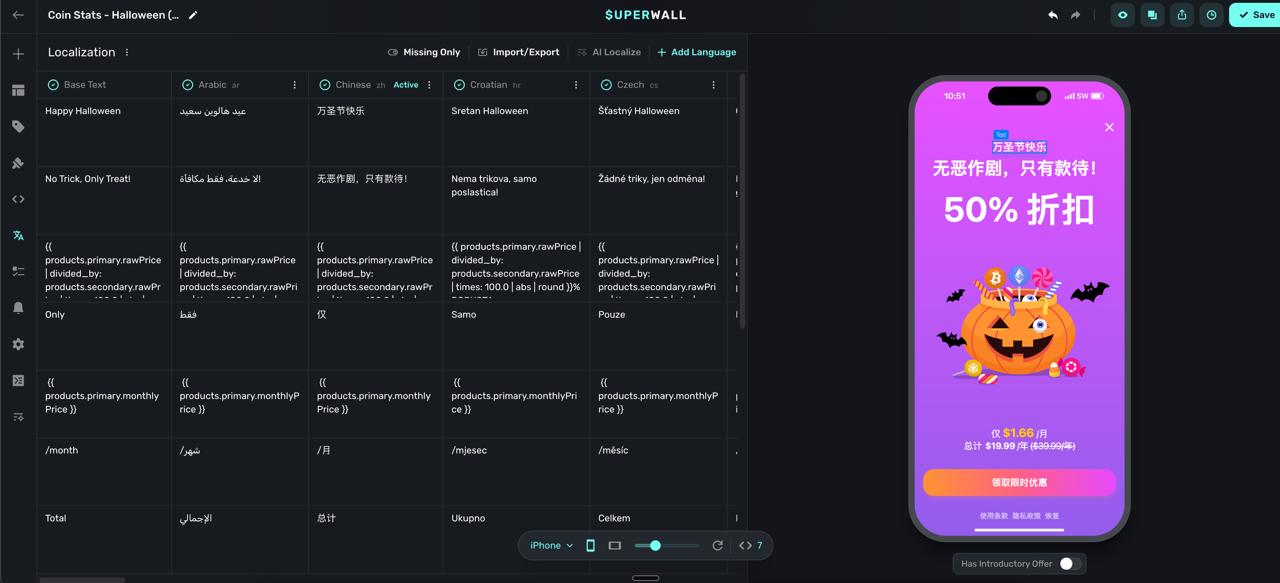Switch preview to landscape orientation
Image resolution: width=1280 pixels, height=583 pixels.
(x=615, y=545)
